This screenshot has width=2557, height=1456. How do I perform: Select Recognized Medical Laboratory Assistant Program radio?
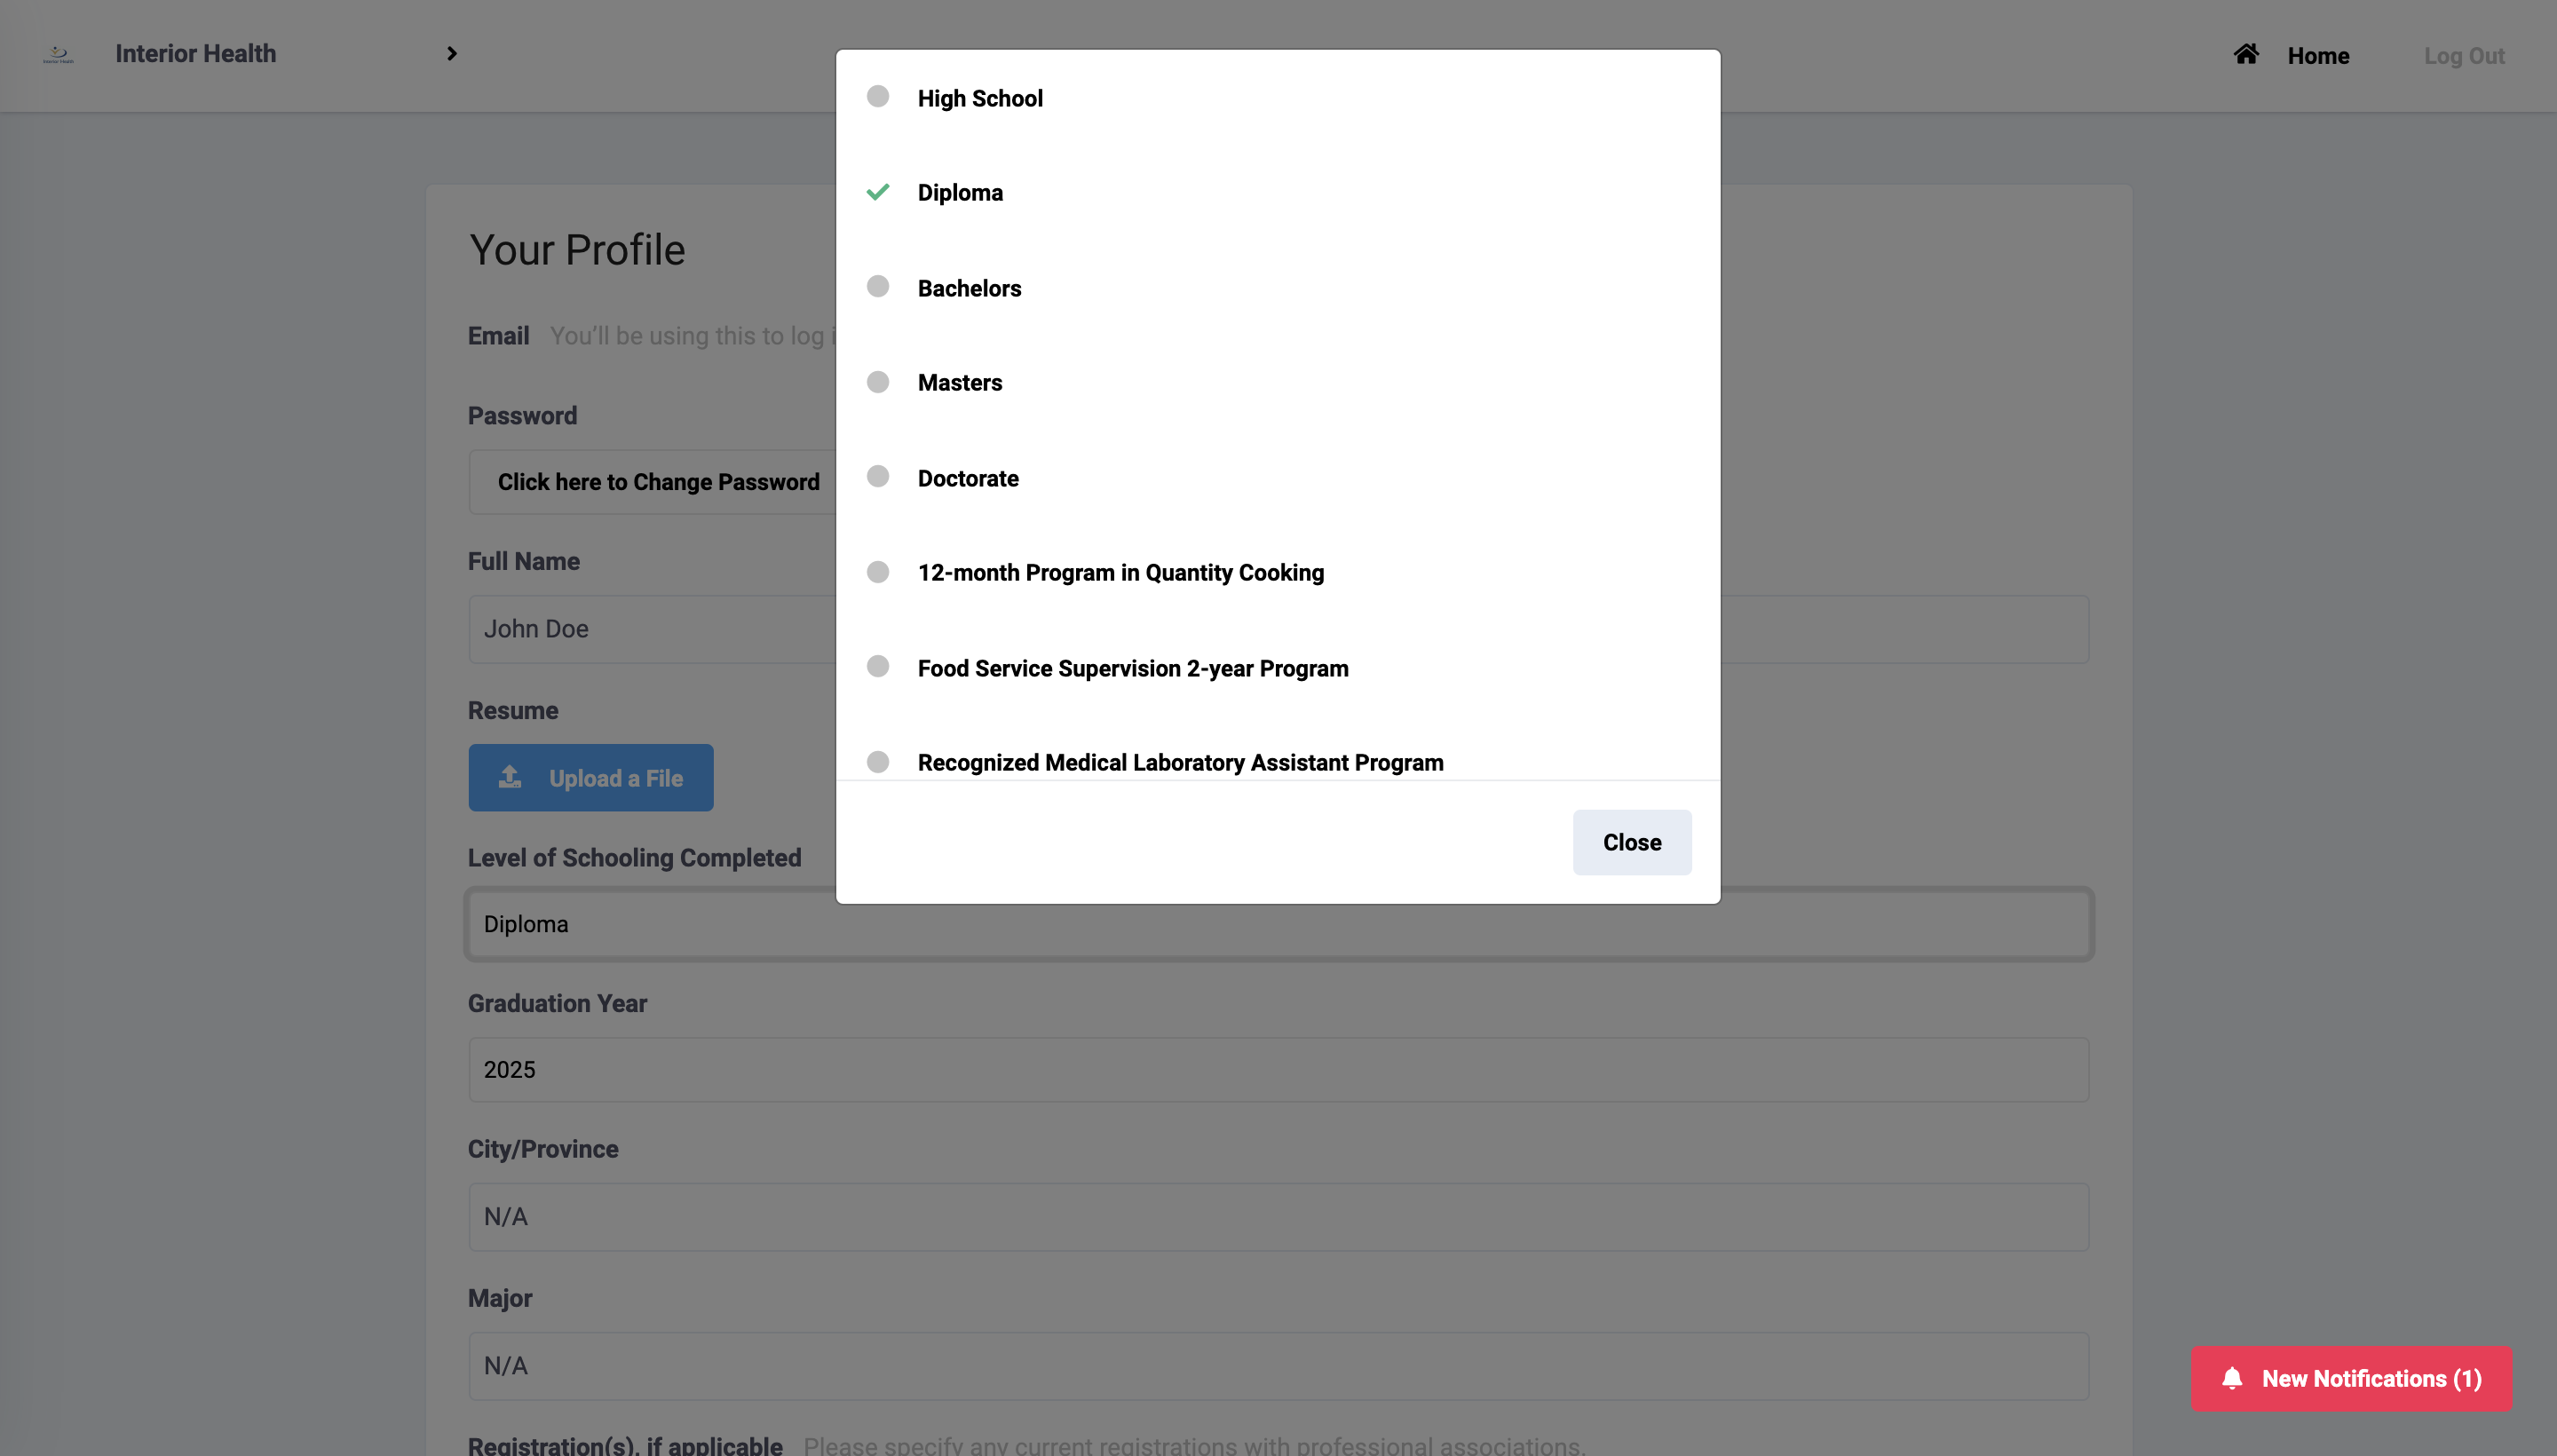(x=878, y=762)
